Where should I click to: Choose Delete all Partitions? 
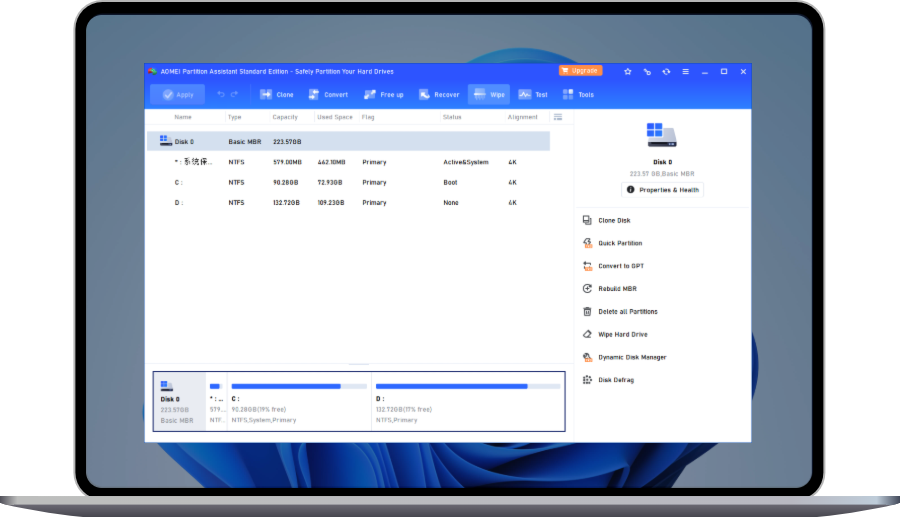click(x=628, y=312)
